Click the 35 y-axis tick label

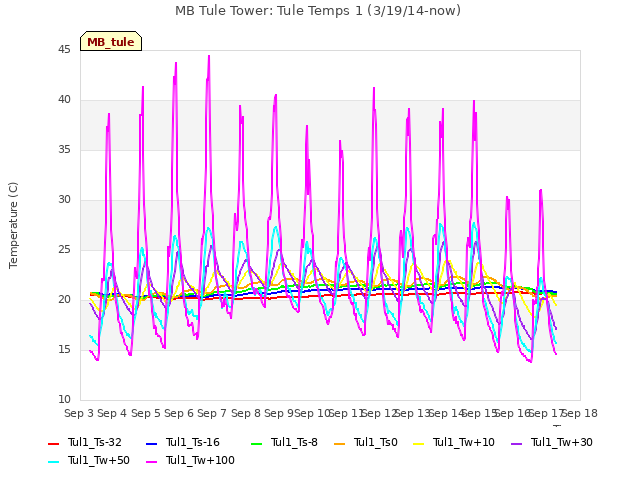[x=64, y=149]
